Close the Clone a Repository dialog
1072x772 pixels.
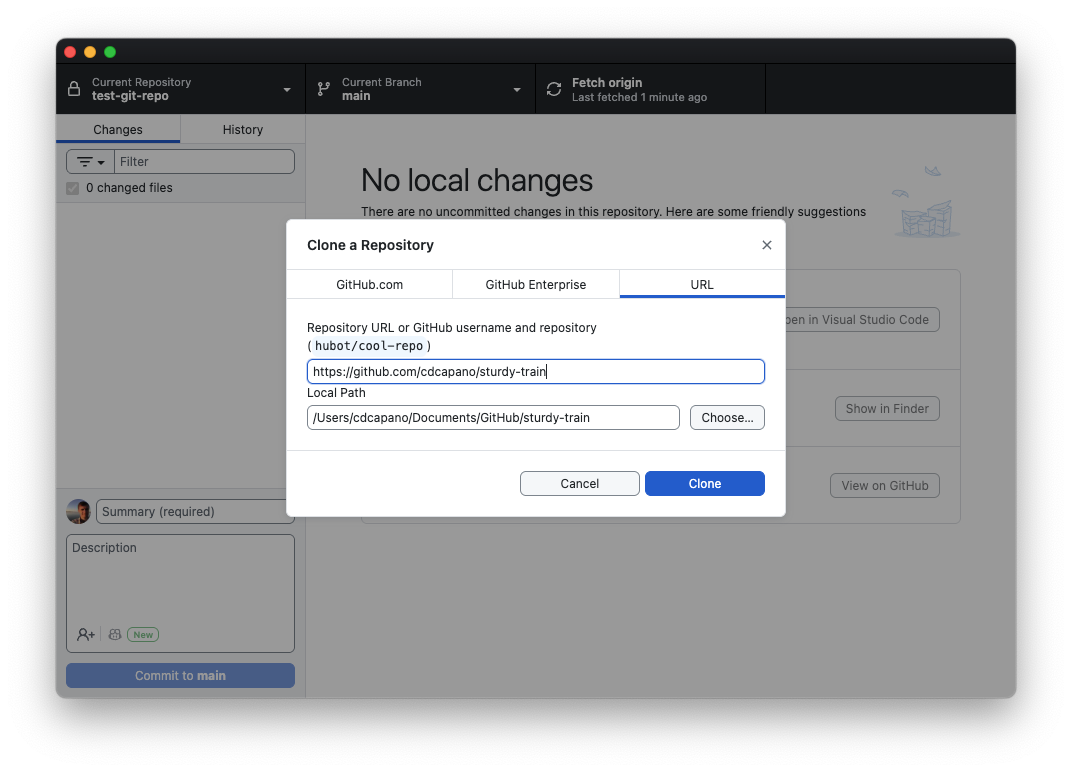point(766,245)
